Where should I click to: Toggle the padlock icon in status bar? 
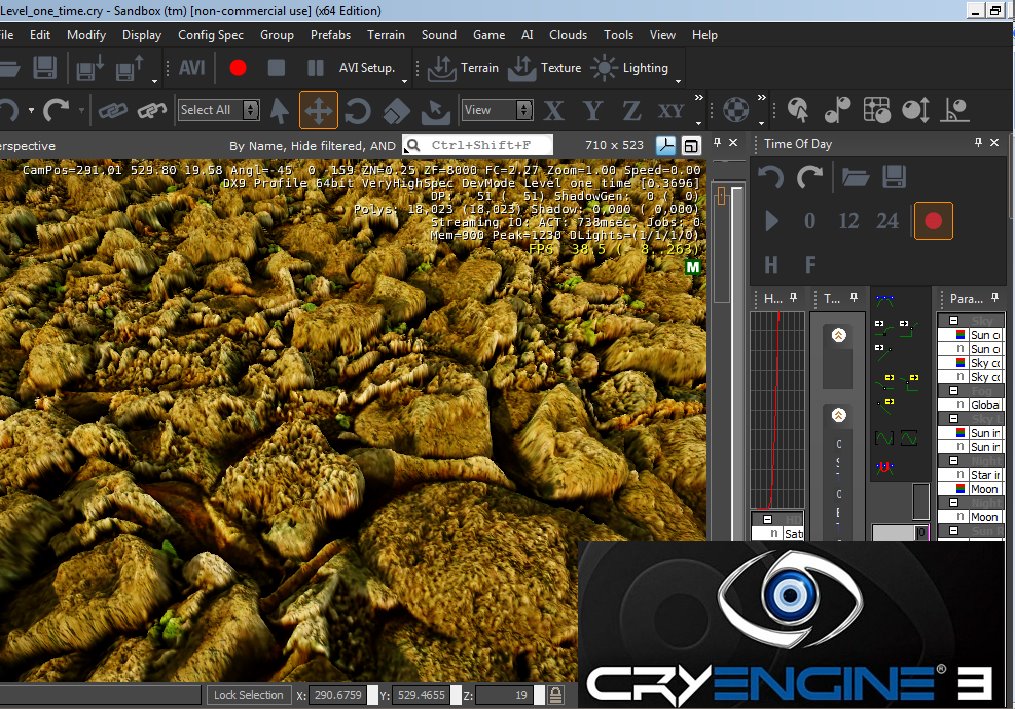555,695
